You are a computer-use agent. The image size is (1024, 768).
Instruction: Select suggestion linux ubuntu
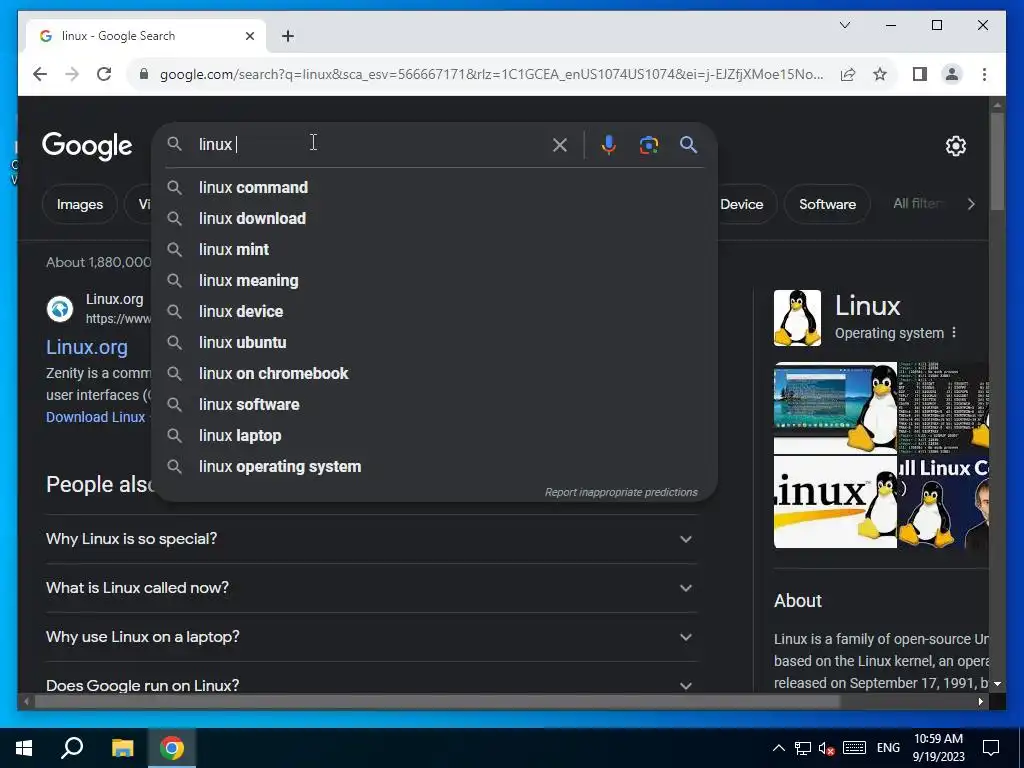[434, 342]
